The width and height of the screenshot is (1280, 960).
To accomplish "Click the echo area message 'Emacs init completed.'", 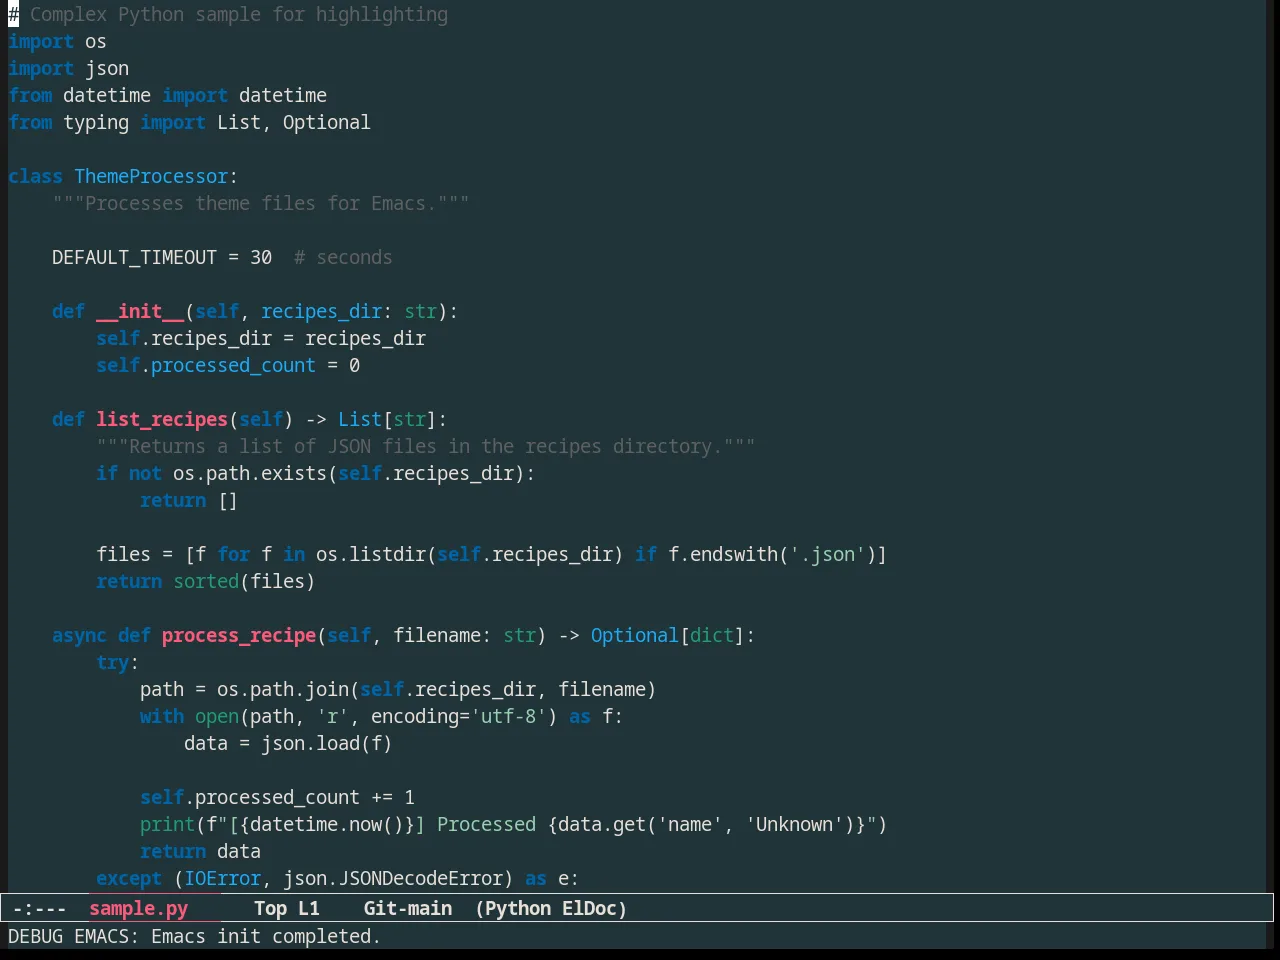I will point(265,936).
